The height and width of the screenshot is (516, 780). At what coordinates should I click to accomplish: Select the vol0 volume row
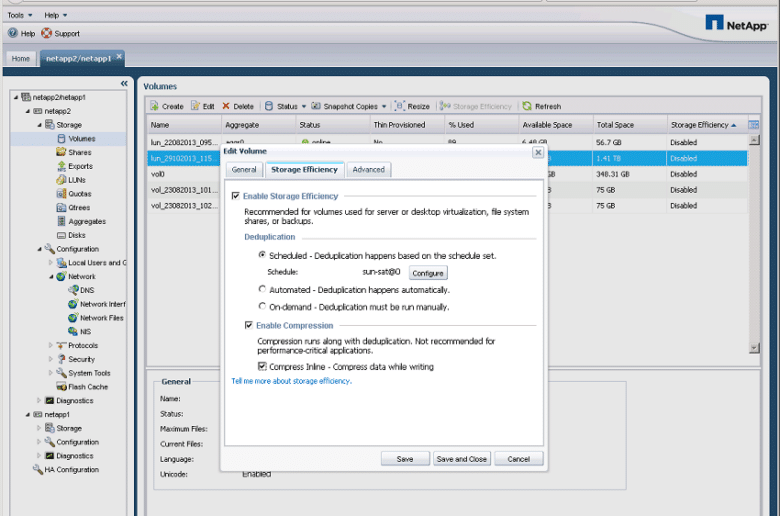pyautogui.click(x=447, y=174)
